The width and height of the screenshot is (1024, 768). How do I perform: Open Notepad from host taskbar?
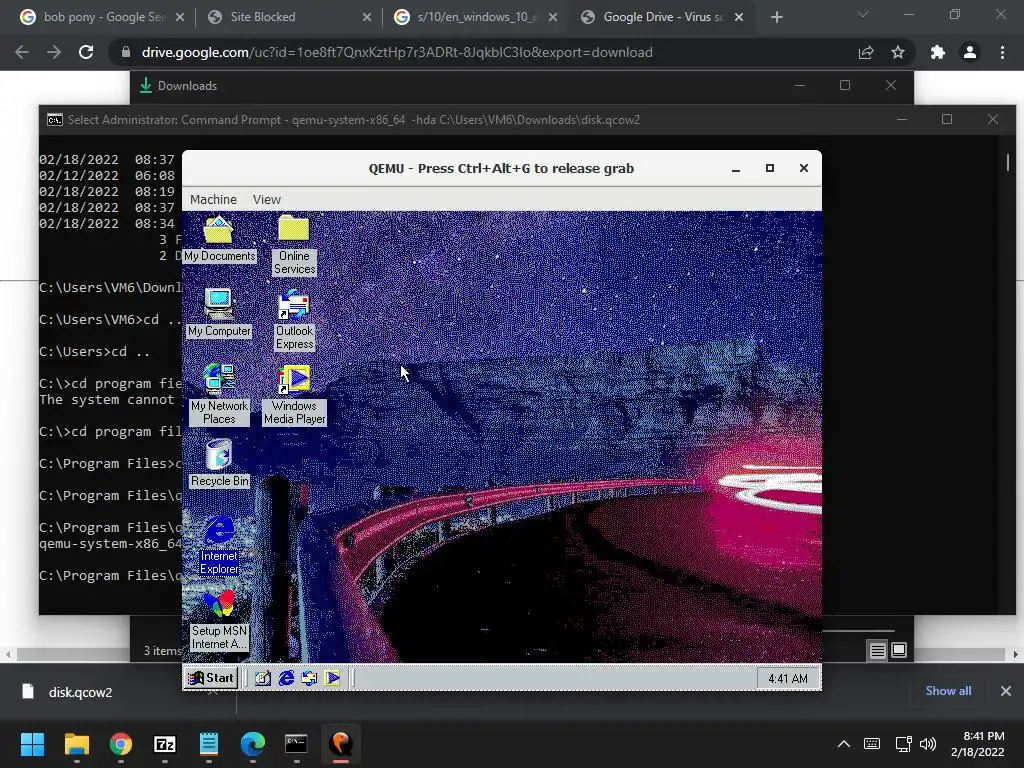pyautogui.click(x=209, y=744)
